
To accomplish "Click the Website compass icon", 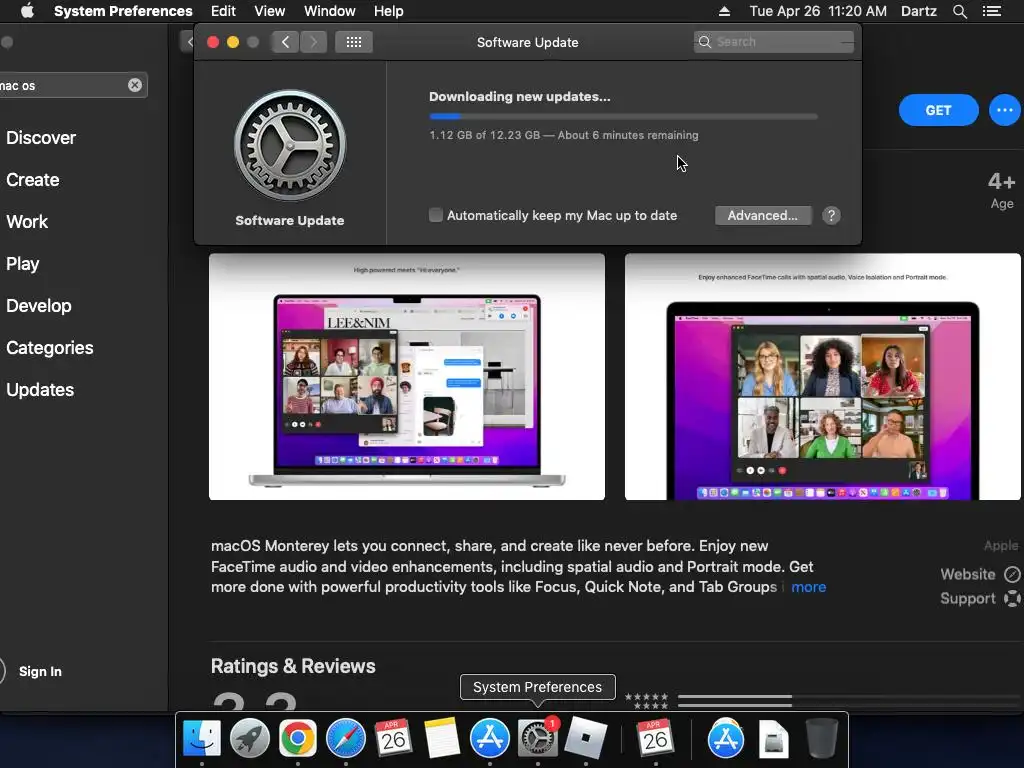I will [x=1012, y=575].
